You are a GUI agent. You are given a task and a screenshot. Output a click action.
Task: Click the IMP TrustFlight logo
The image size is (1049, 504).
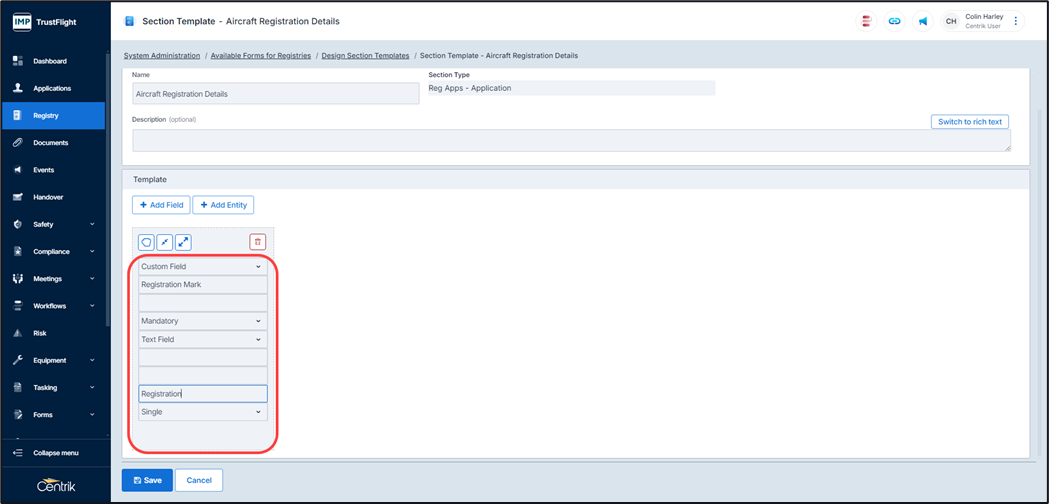(x=44, y=22)
